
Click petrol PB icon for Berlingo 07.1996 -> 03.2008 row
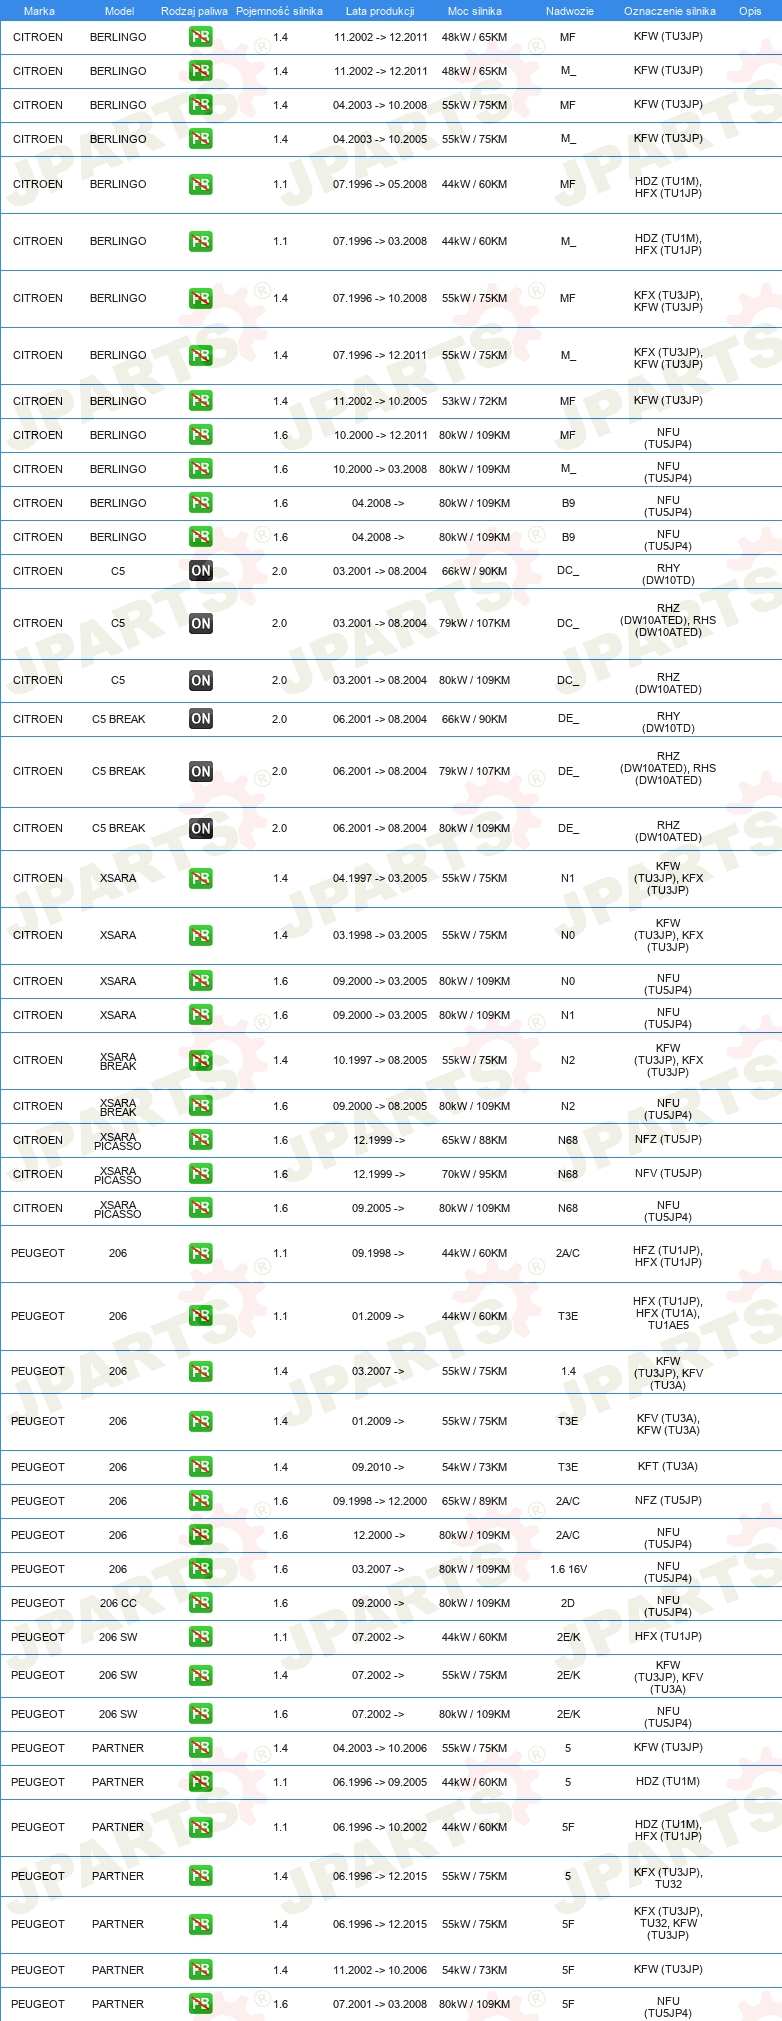(x=201, y=241)
